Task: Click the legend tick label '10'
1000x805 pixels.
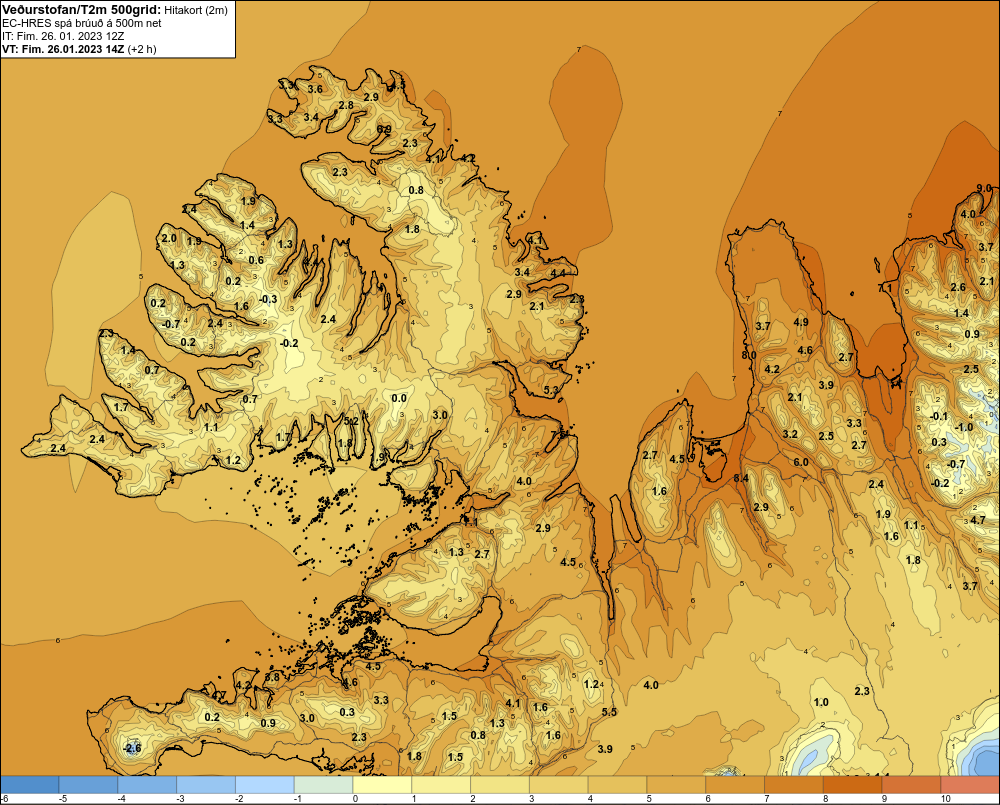Action: point(946,799)
